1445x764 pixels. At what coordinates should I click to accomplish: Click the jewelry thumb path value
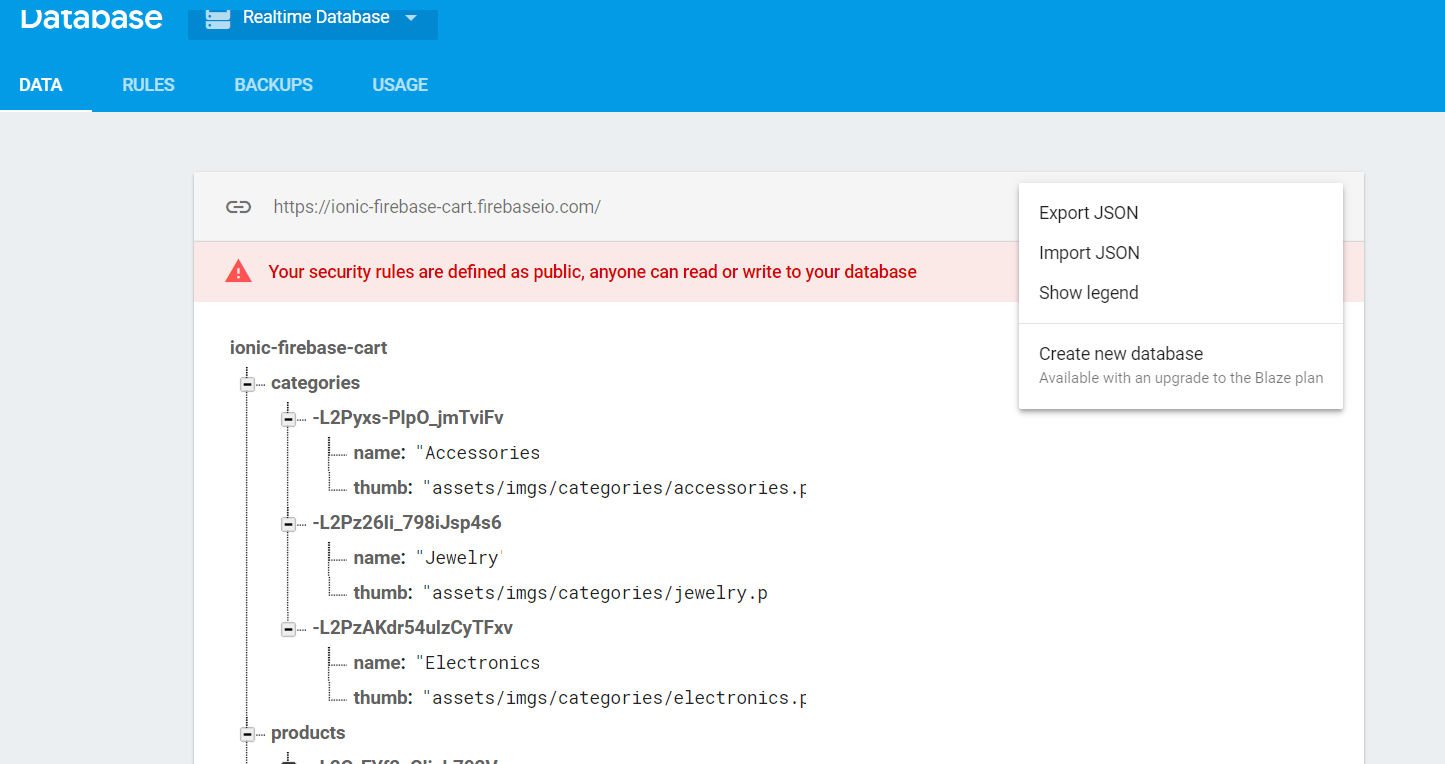595,593
